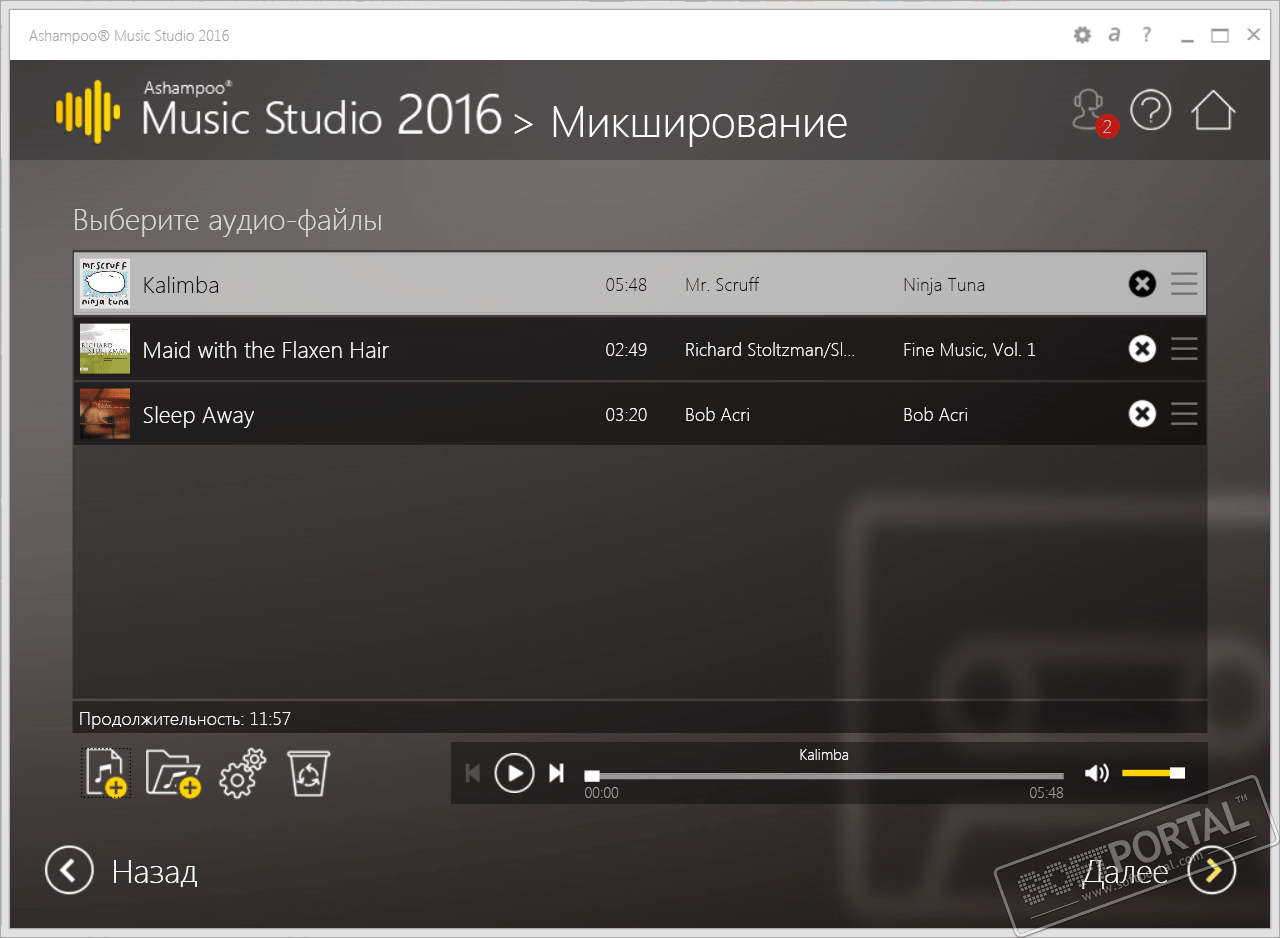Play the selected track
The width and height of the screenshot is (1280, 938).
[515, 773]
